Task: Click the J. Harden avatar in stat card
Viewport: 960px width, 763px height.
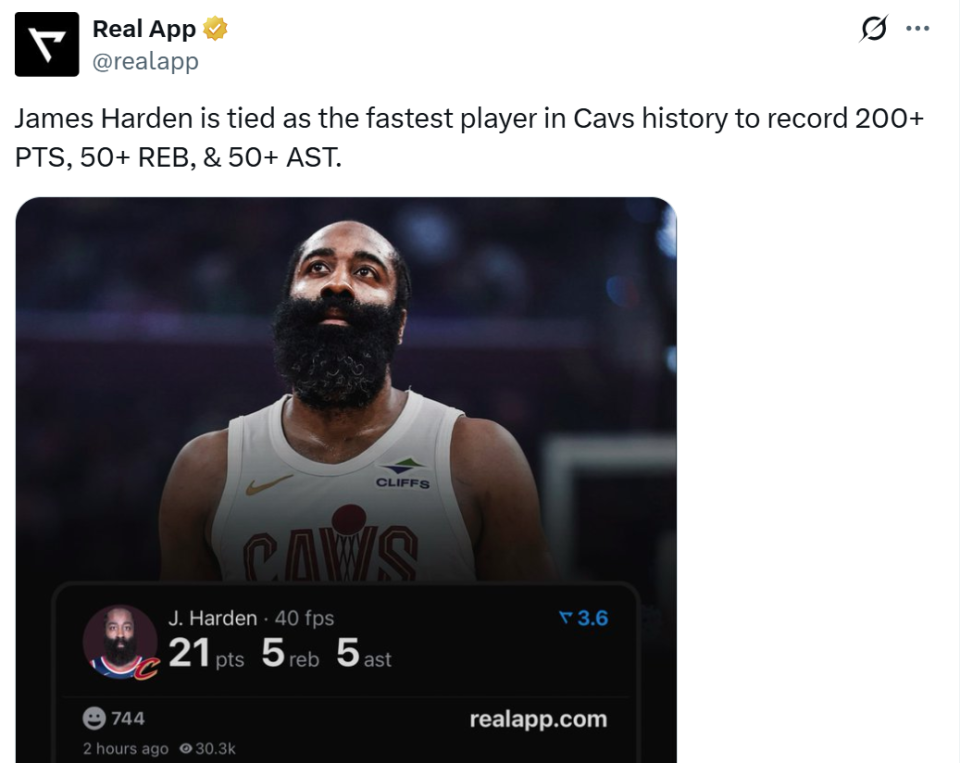Action: pos(118,640)
